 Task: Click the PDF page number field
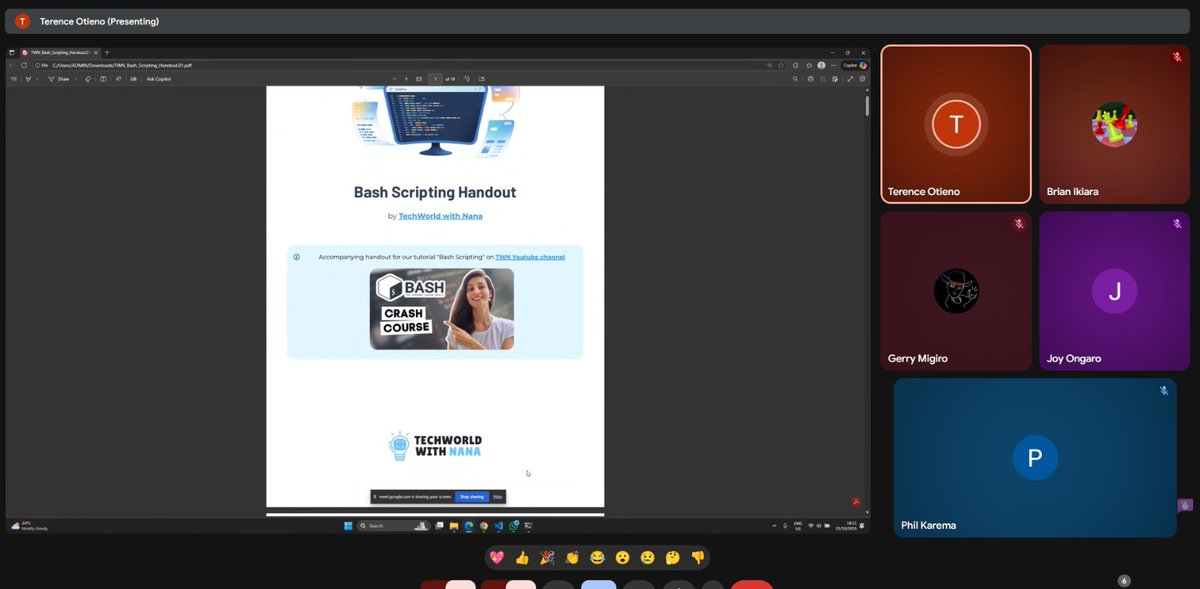(x=436, y=79)
